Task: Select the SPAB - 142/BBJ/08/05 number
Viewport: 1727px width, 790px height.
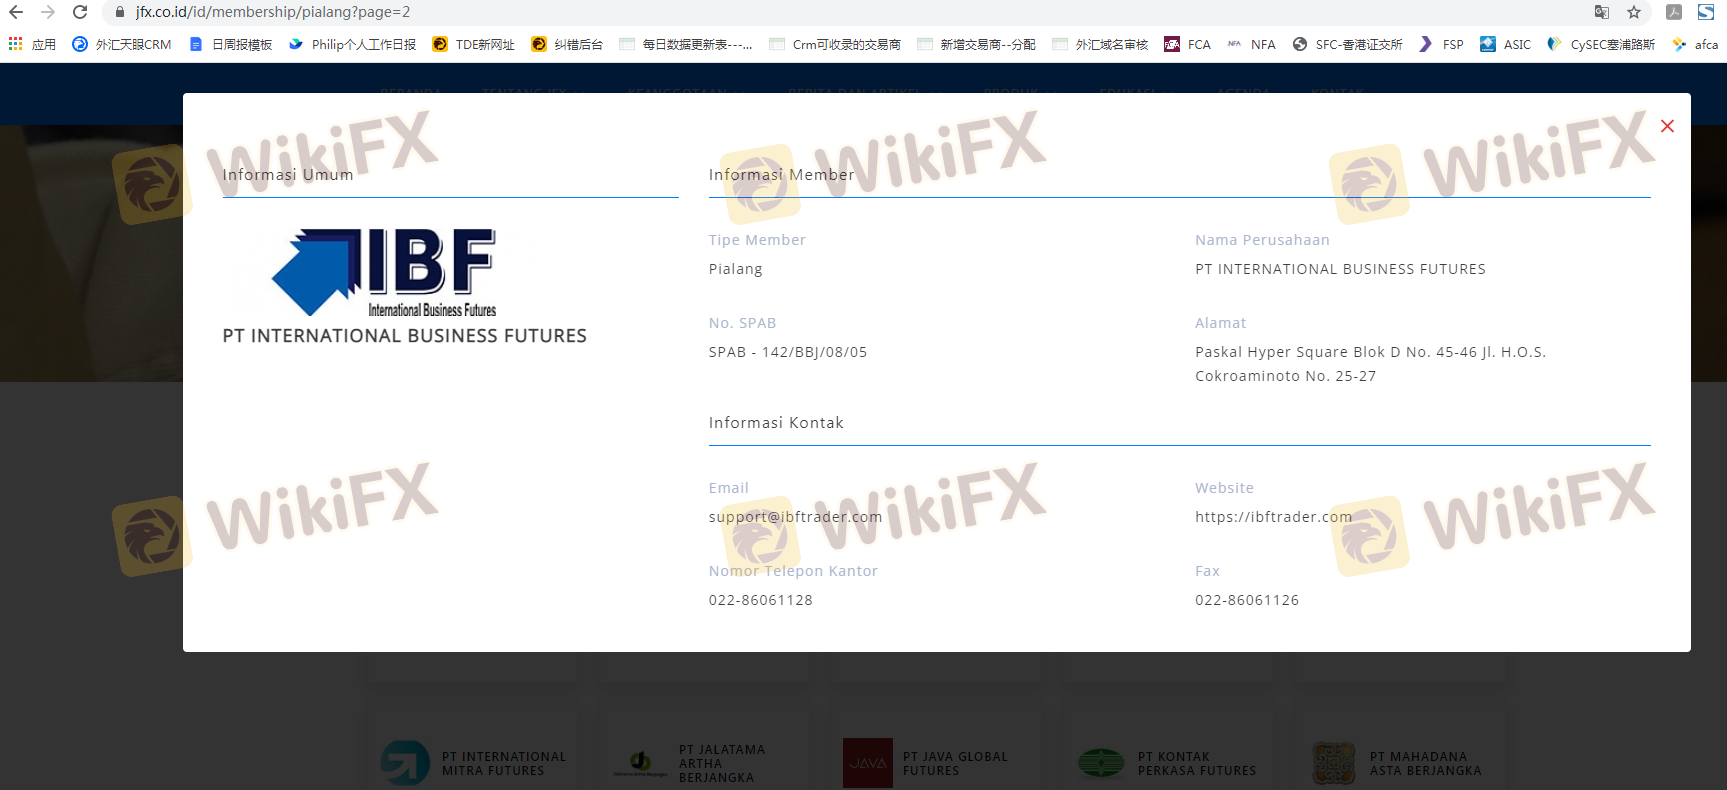Action: 788,352
